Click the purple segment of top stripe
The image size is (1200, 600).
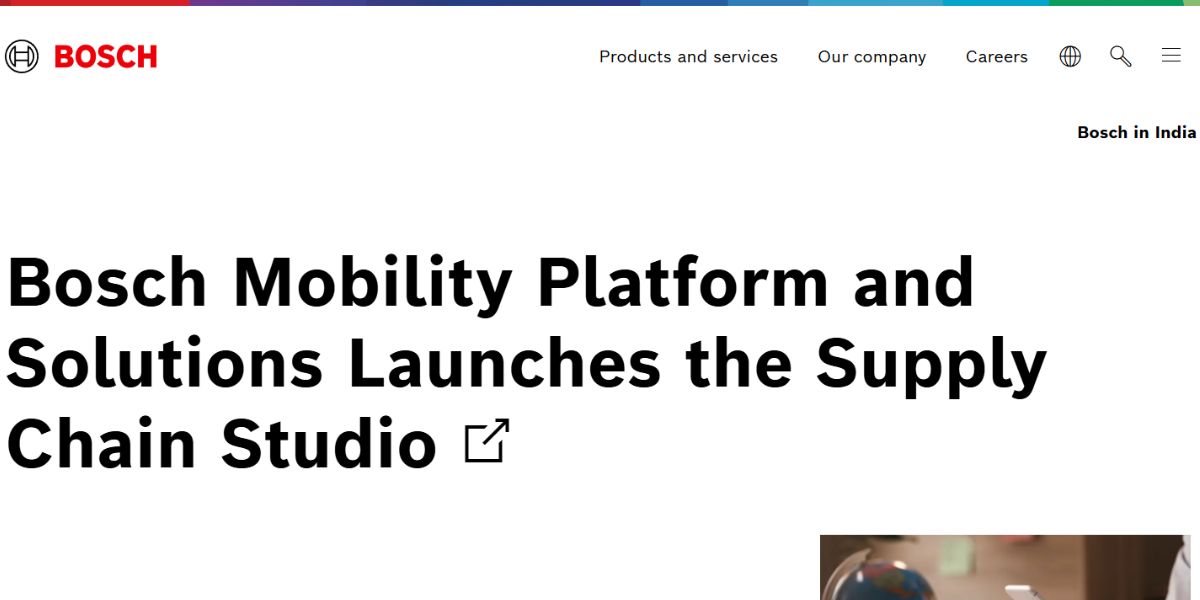(277, 3)
